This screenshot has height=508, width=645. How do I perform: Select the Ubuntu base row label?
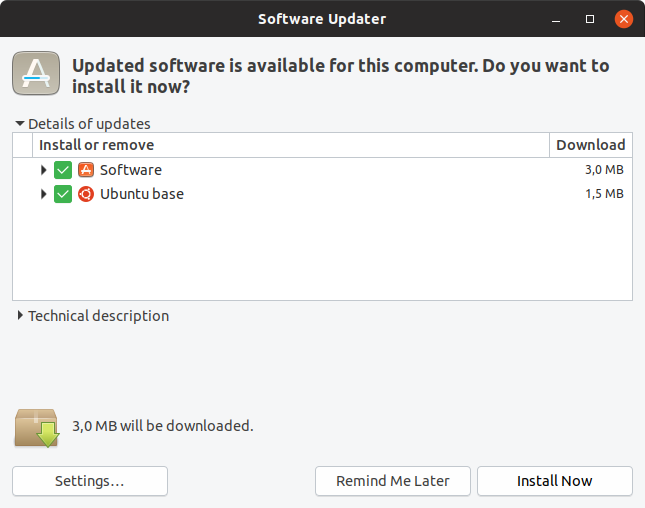(142, 194)
